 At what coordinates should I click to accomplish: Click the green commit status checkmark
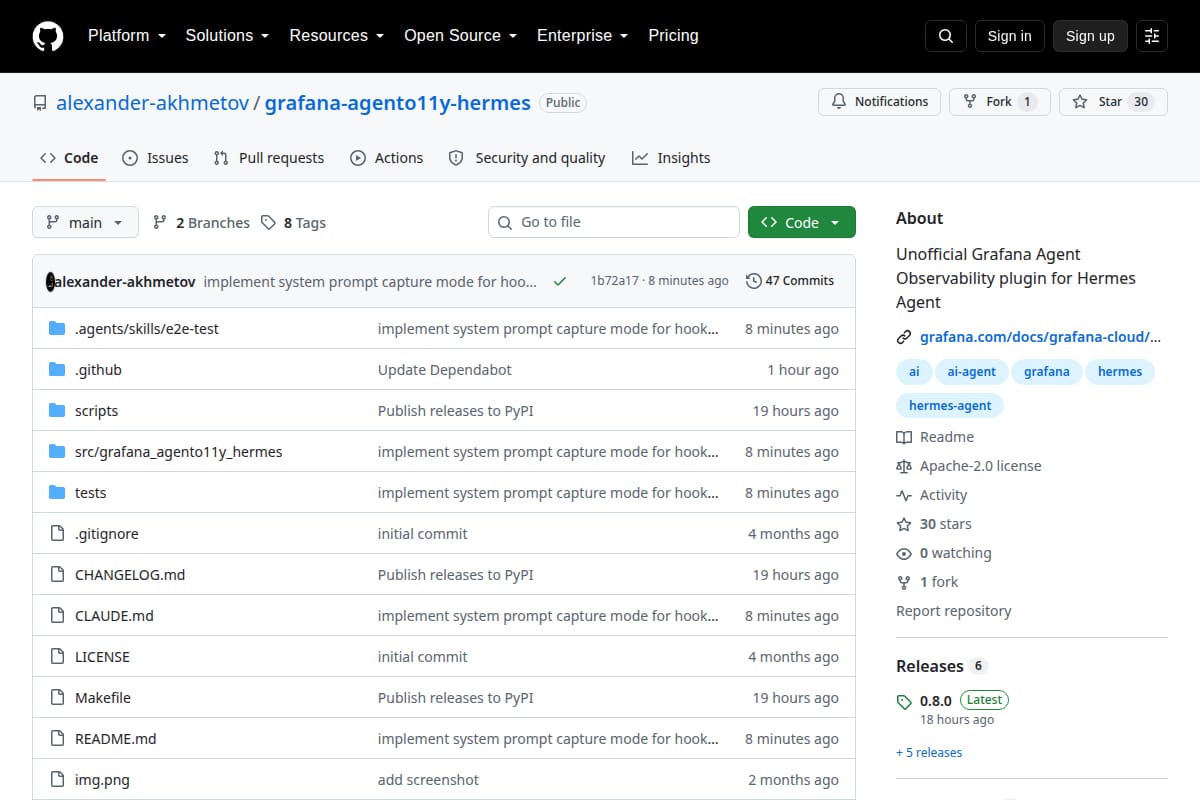pos(560,282)
